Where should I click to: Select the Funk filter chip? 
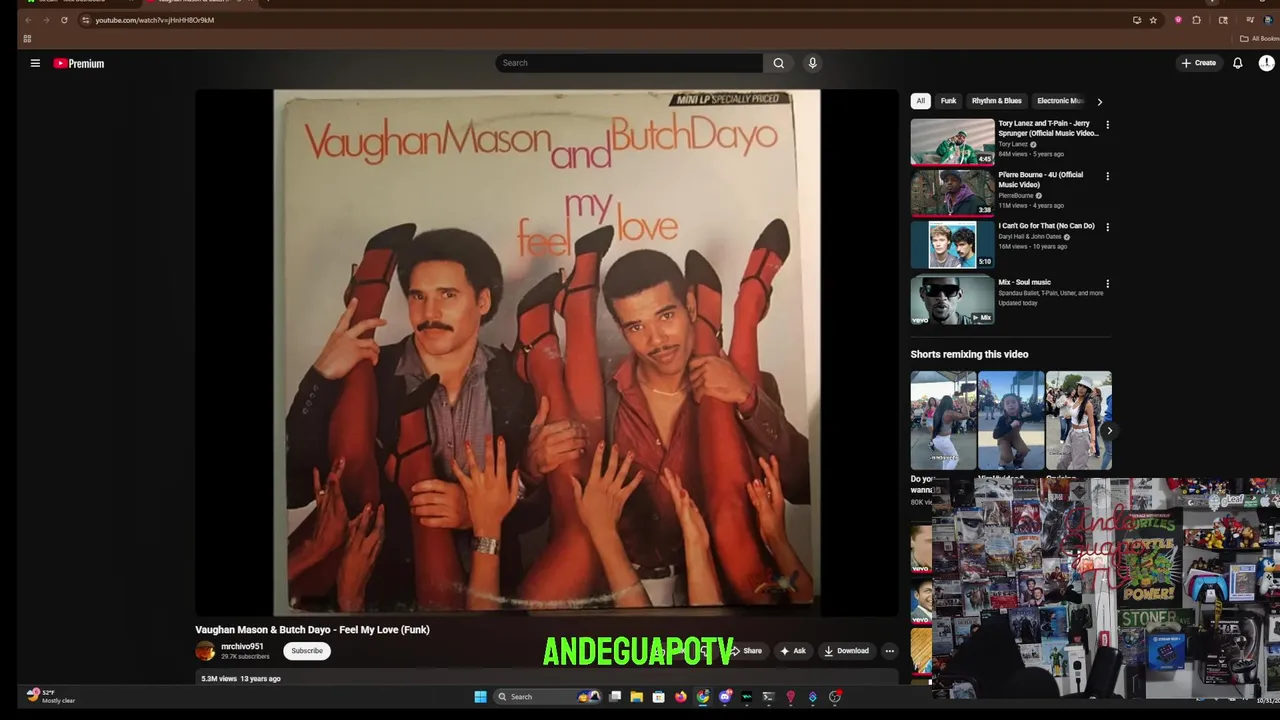(948, 101)
